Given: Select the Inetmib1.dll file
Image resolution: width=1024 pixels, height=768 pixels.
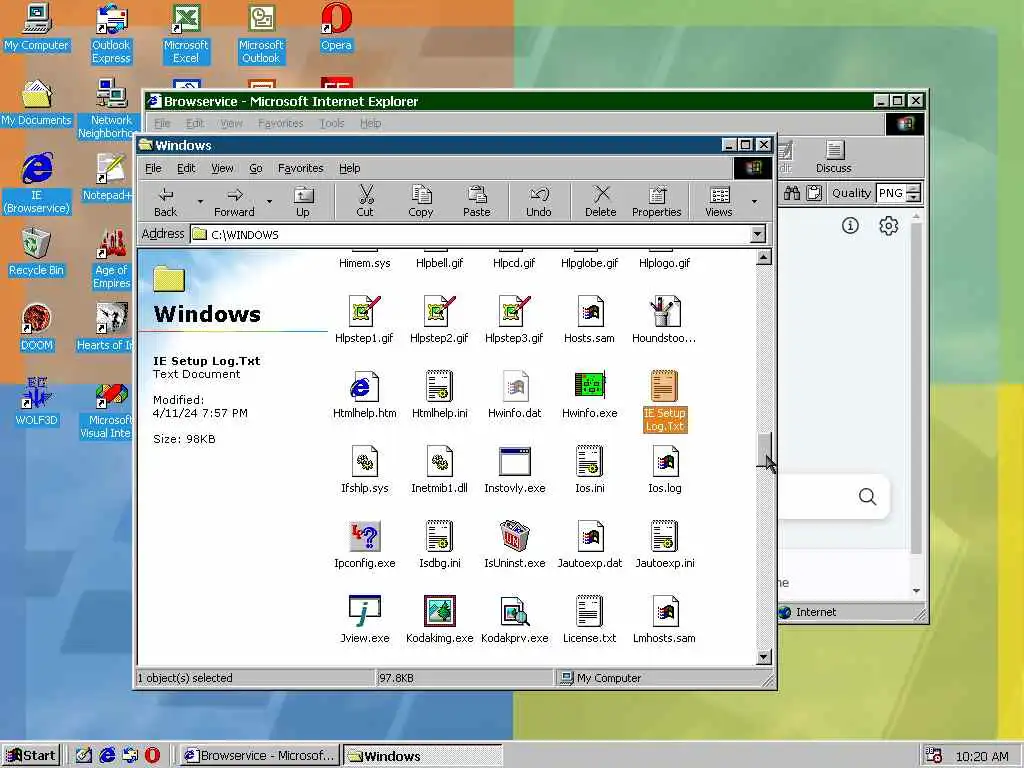Looking at the screenshot, I should pyautogui.click(x=440, y=470).
